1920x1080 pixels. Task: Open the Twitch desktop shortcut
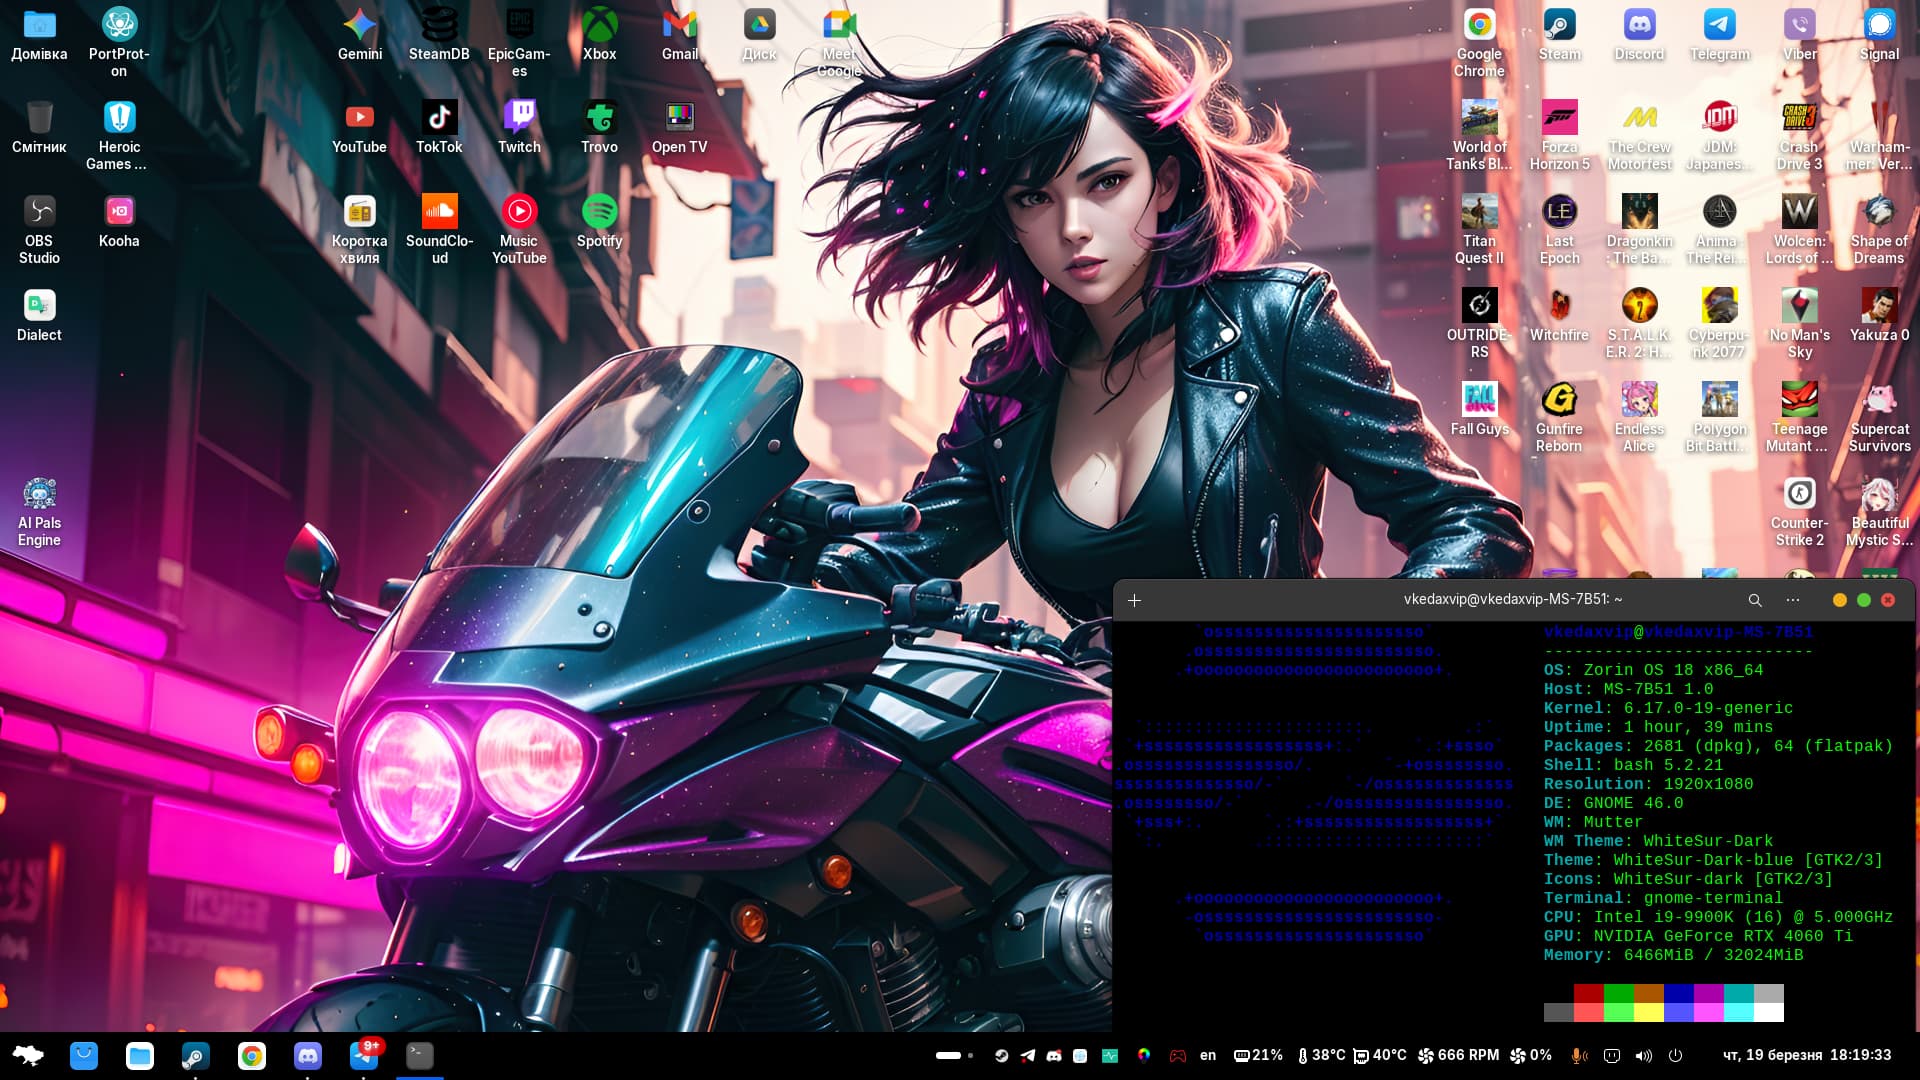[x=519, y=118]
